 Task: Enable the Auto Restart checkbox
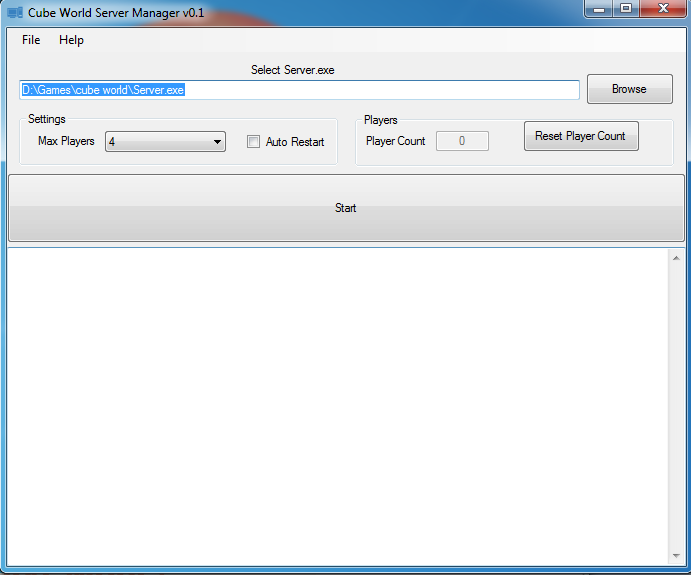[x=254, y=142]
